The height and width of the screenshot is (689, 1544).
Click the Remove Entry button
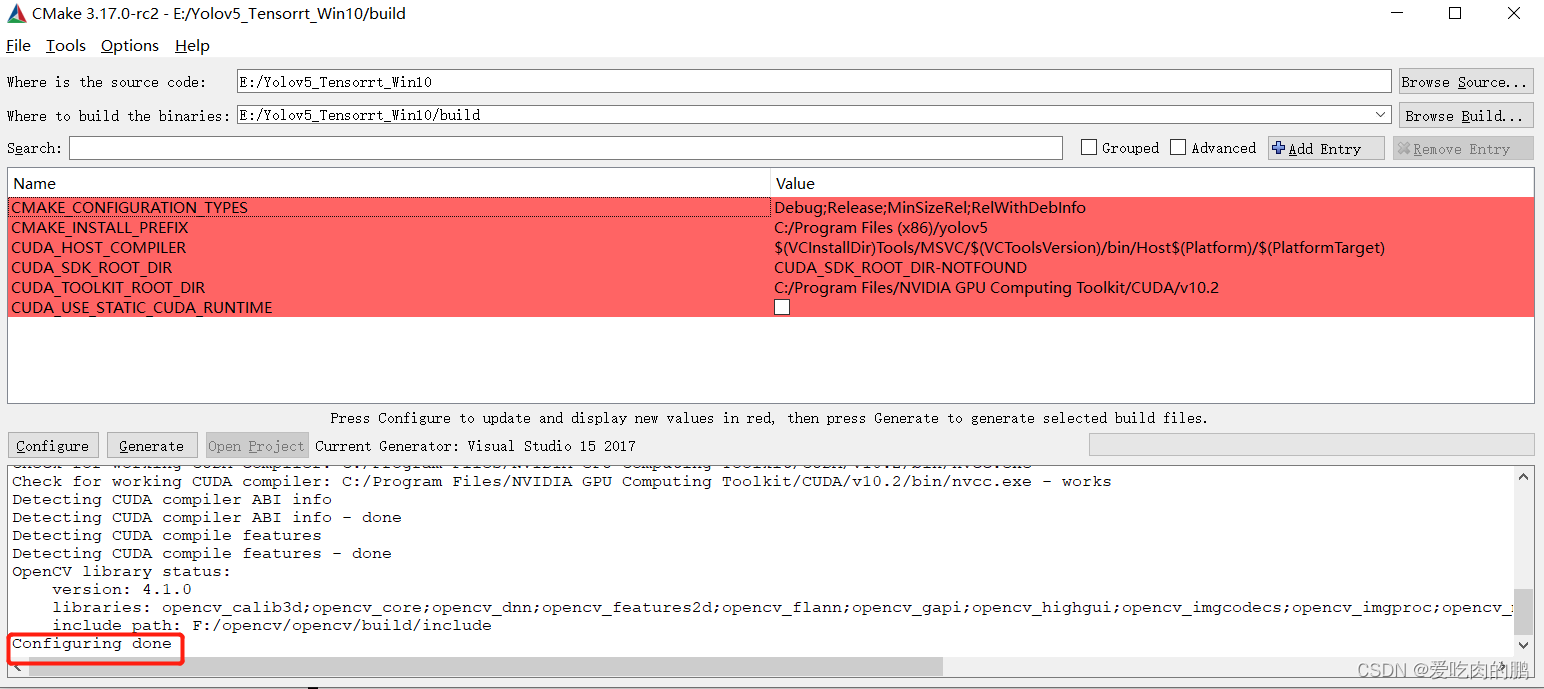[x=1463, y=148]
